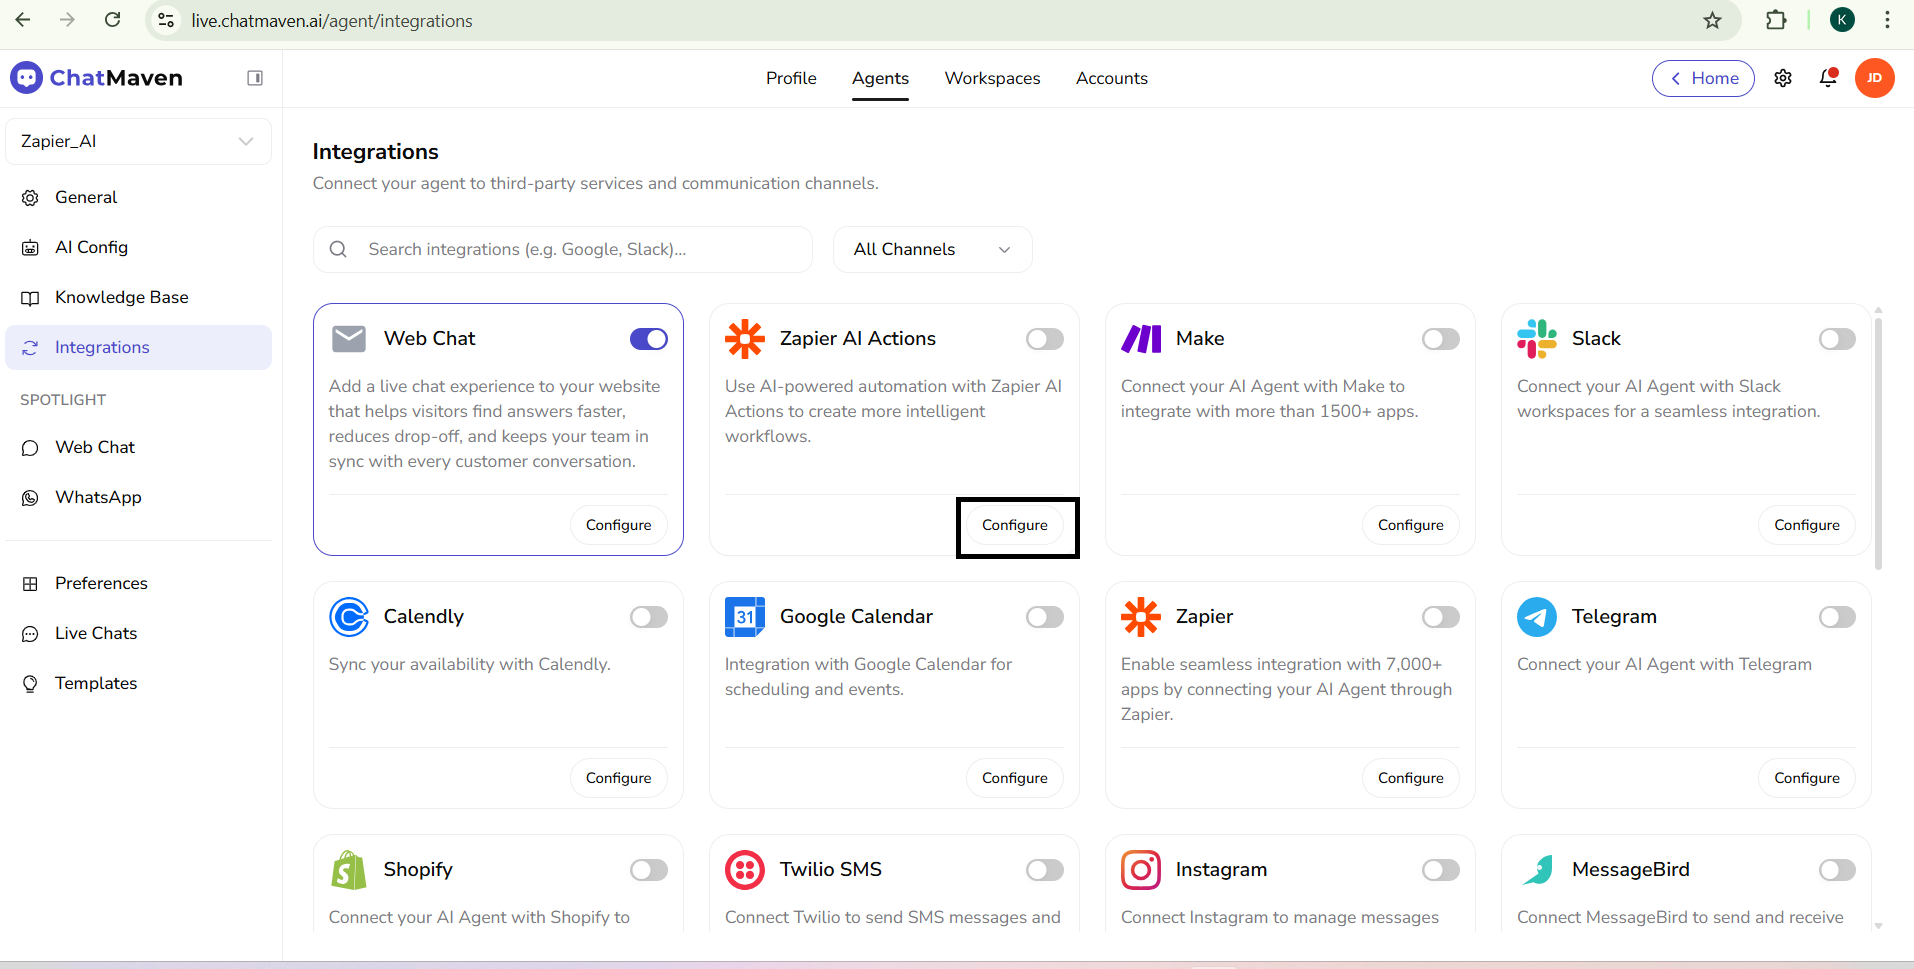Click the Google Calendar icon
1914x969 pixels.
tap(744, 617)
